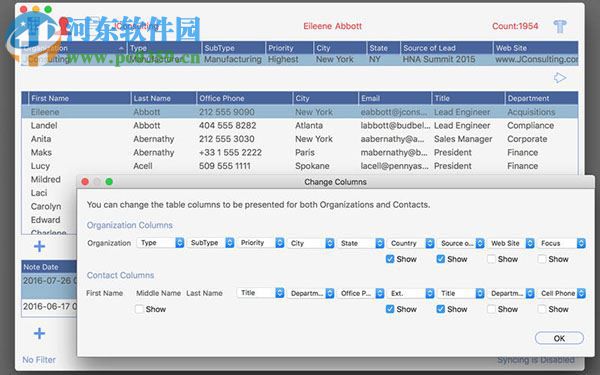Click the Eileene Abbott name heading
This screenshot has width=600, height=375.
click(333, 26)
